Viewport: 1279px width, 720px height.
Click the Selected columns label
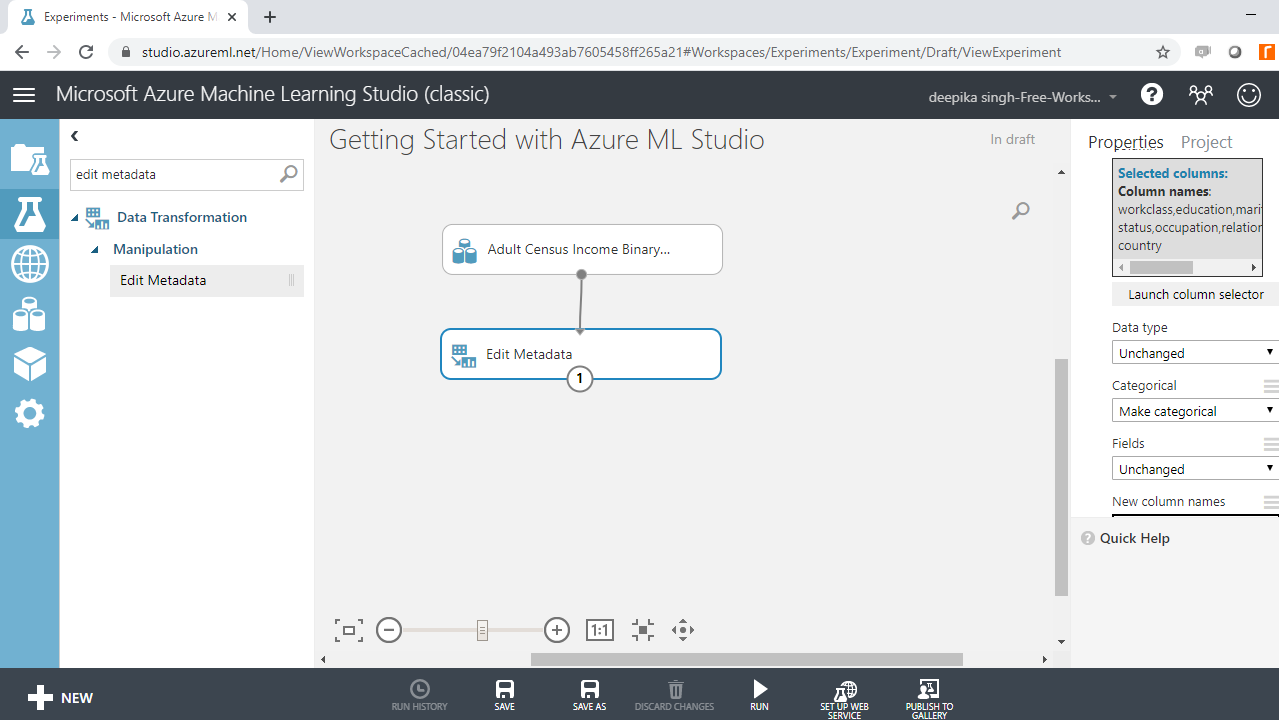point(1173,173)
